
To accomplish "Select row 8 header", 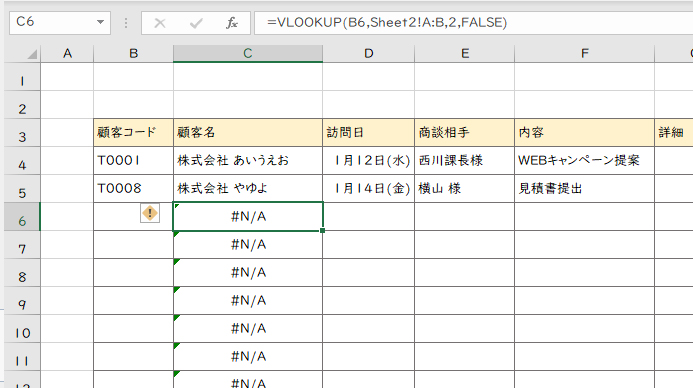I will [x=22, y=273].
